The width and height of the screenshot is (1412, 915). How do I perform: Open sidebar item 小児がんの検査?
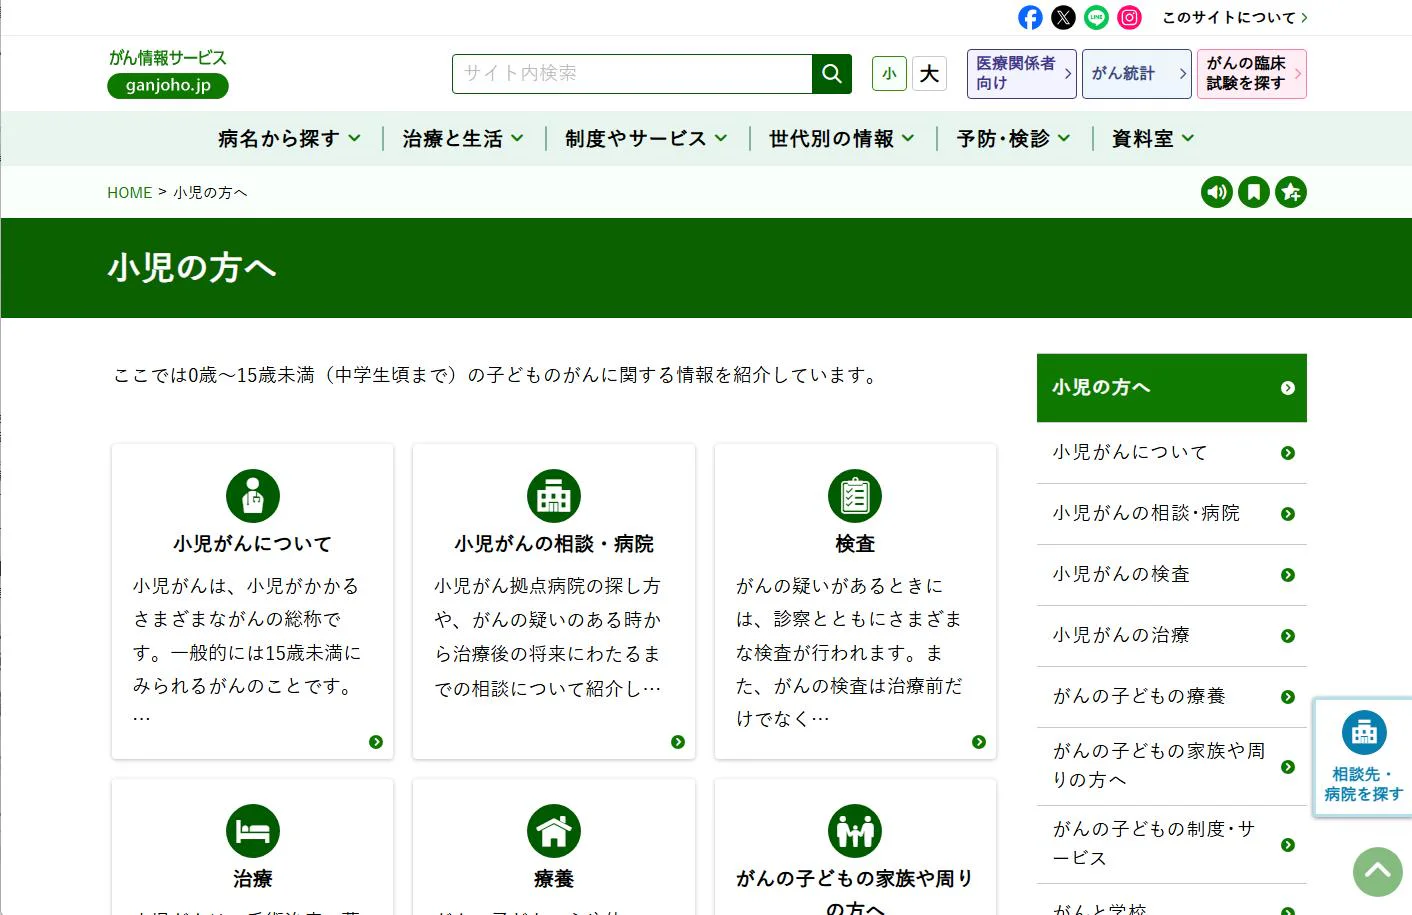[1172, 575]
